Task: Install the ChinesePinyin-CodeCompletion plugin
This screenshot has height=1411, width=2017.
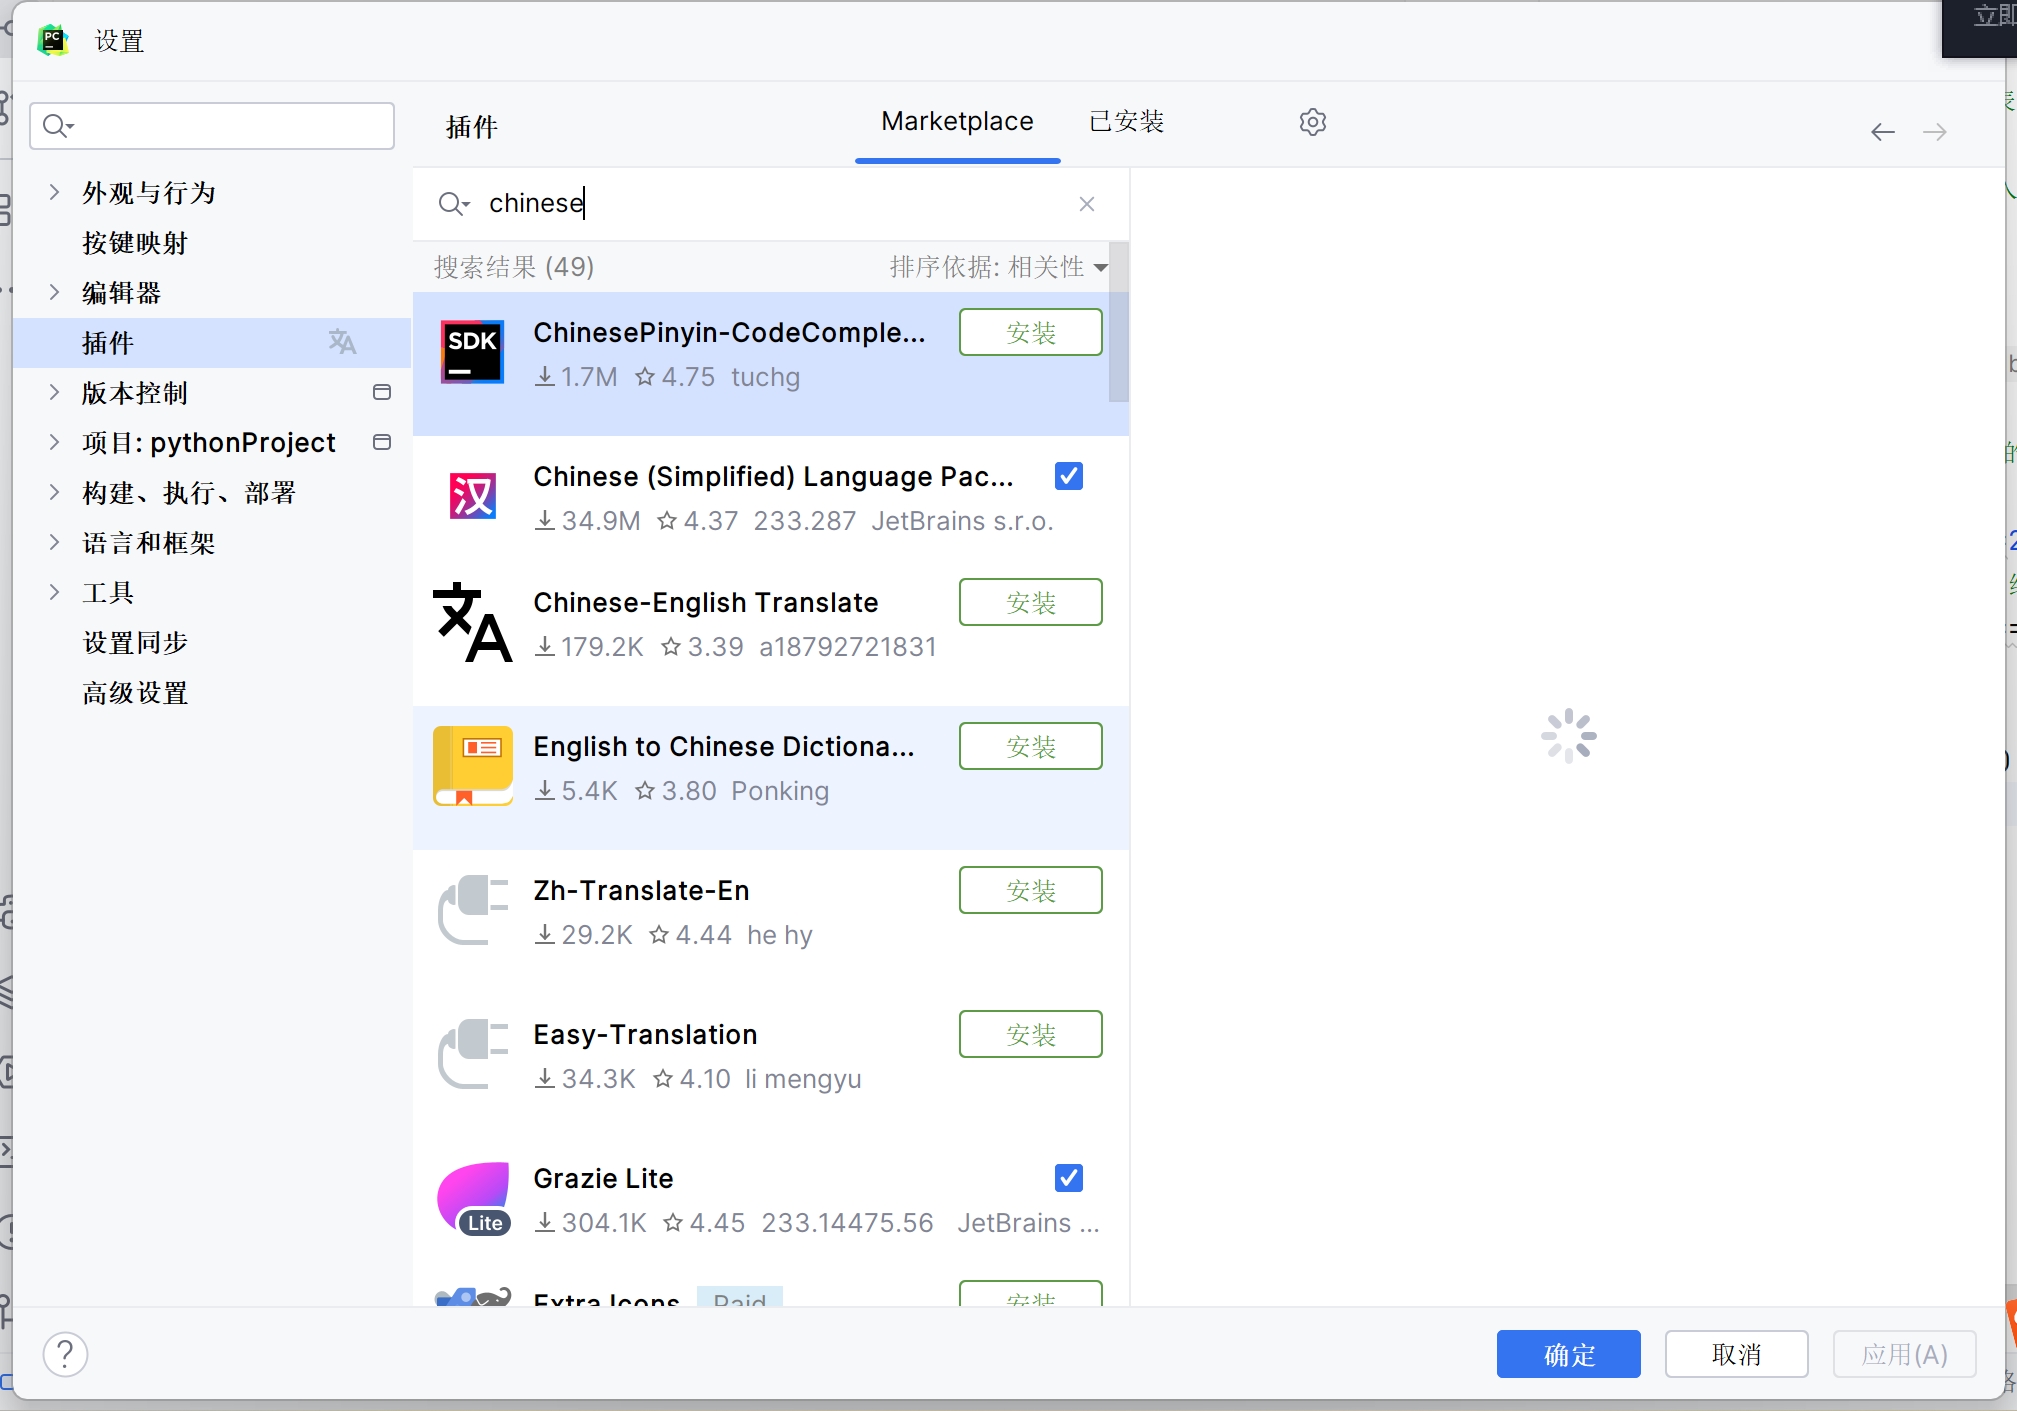Action: tap(1030, 332)
